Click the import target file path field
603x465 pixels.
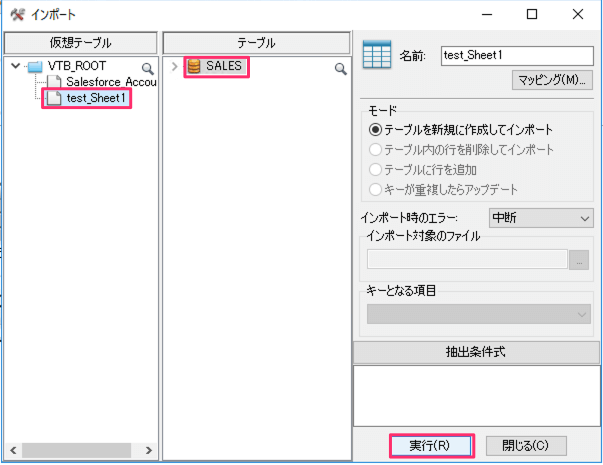pos(467,259)
